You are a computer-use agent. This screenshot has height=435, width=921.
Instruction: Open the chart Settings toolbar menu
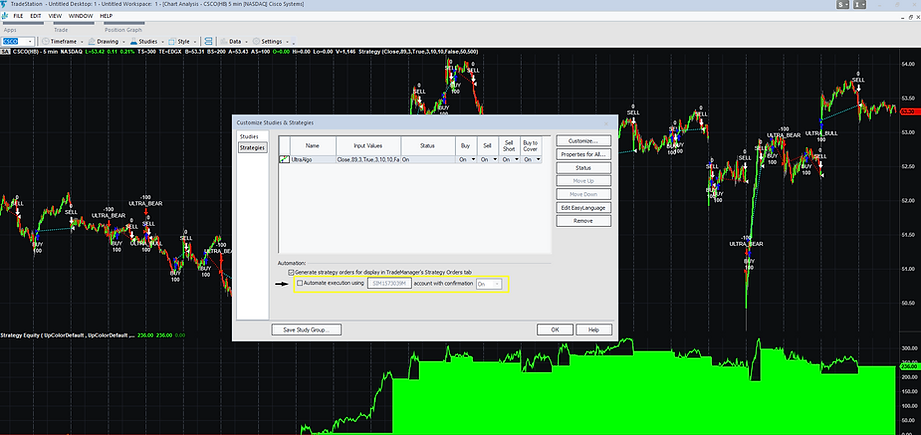tap(267, 42)
